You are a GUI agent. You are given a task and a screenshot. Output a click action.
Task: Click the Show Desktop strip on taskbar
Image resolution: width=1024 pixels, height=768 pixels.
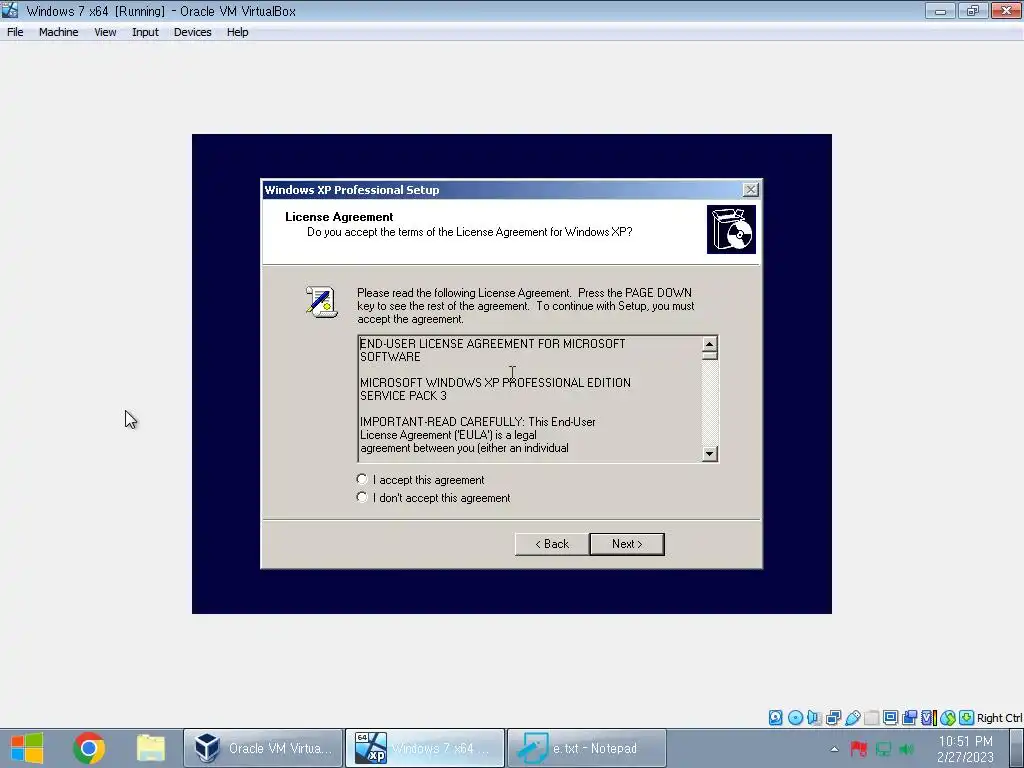pyautogui.click(x=1017, y=748)
